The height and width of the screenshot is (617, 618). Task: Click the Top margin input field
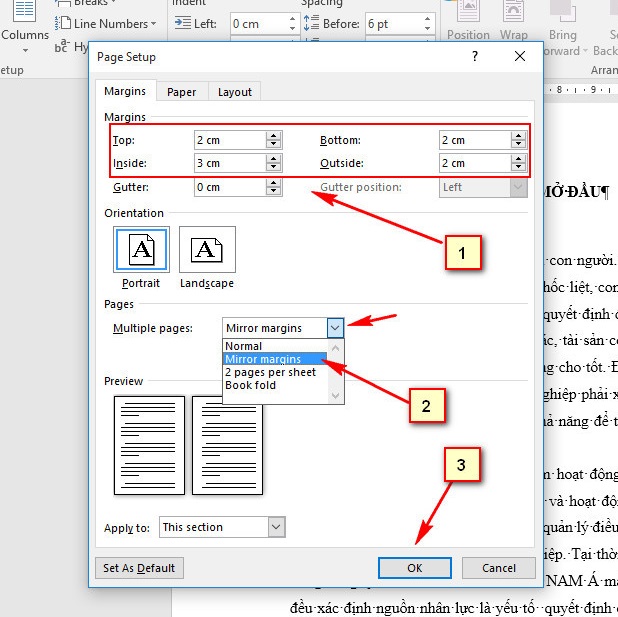[229, 140]
